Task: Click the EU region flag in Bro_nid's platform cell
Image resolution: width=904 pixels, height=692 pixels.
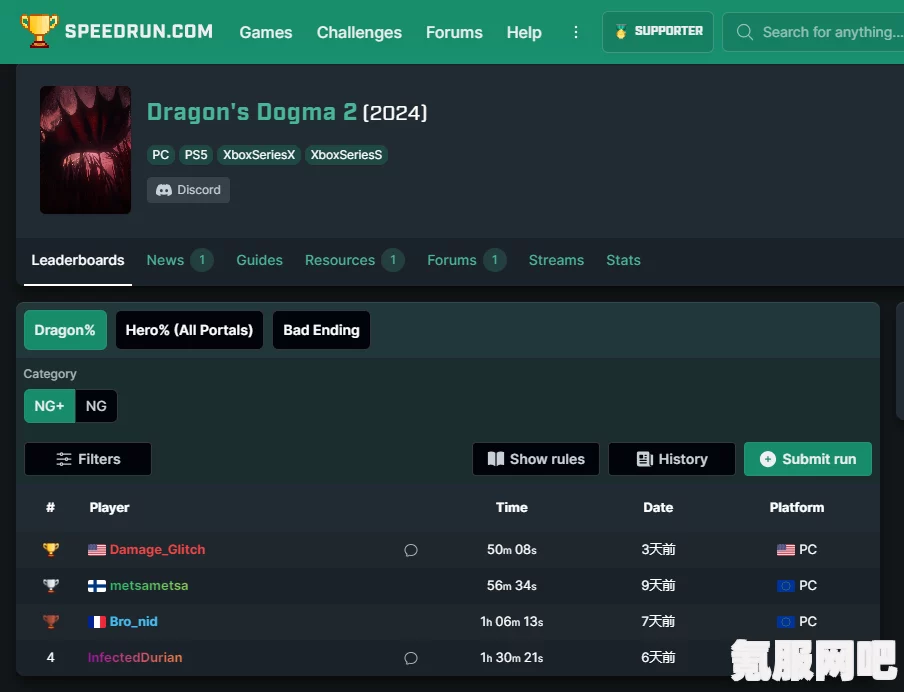Action: [x=786, y=622]
